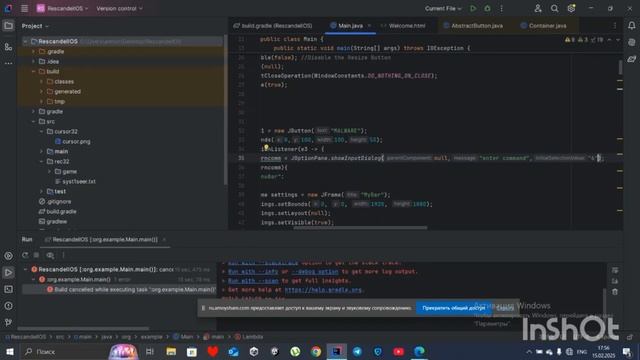Click the 'Скрыть' hide button
The height and width of the screenshot is (360, 640).
click(505, 308)
